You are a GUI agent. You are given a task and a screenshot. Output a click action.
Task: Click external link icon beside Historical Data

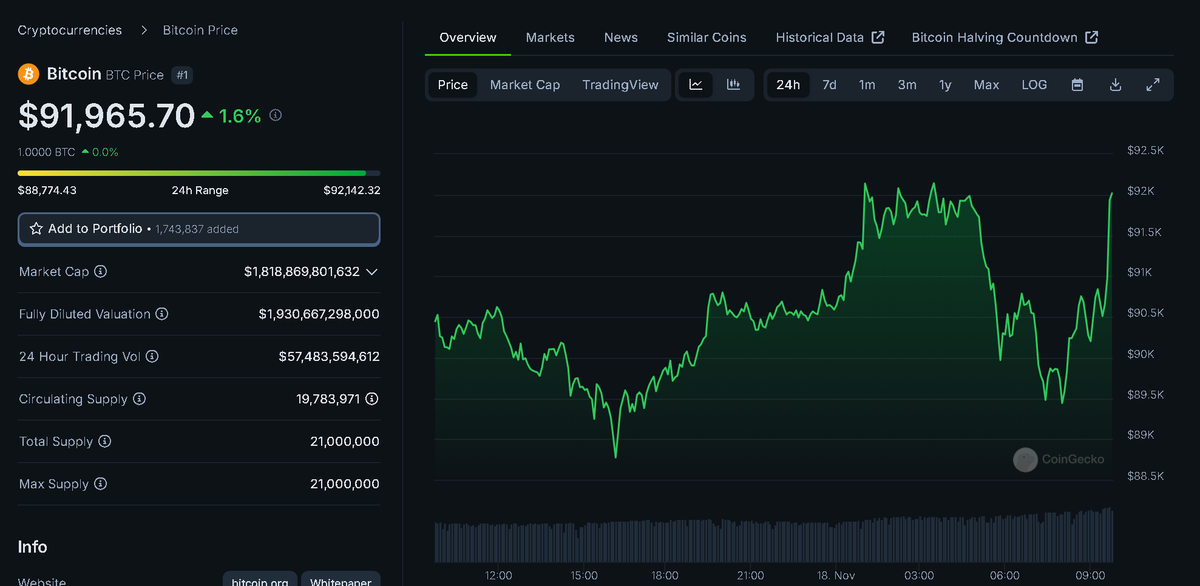pyautogui.click(x=878, y=37)
